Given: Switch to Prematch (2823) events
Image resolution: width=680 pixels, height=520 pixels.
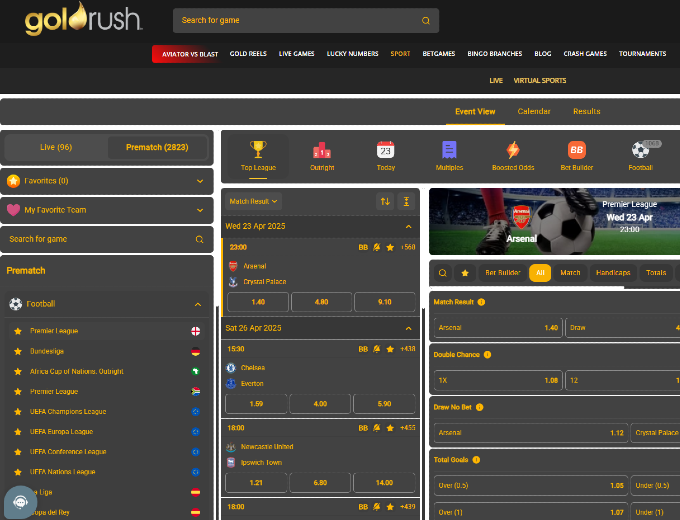Looking at the screenshot, I should pos(157,147).
